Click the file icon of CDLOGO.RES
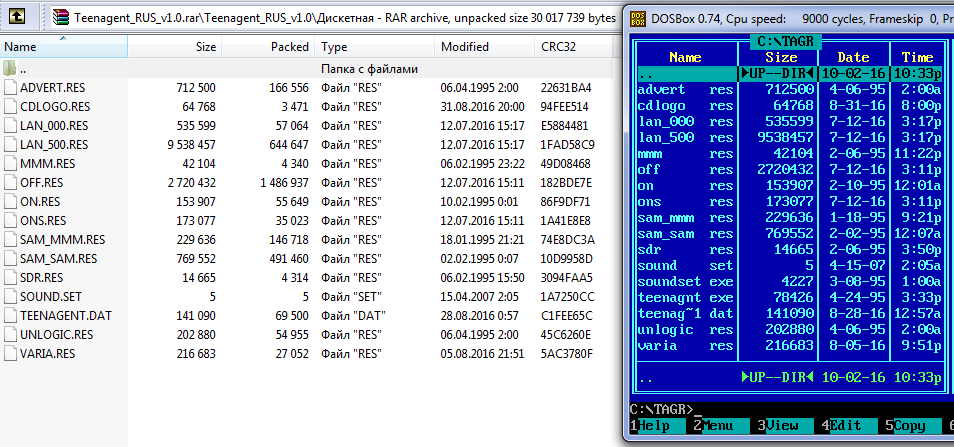 coord(10,106)
